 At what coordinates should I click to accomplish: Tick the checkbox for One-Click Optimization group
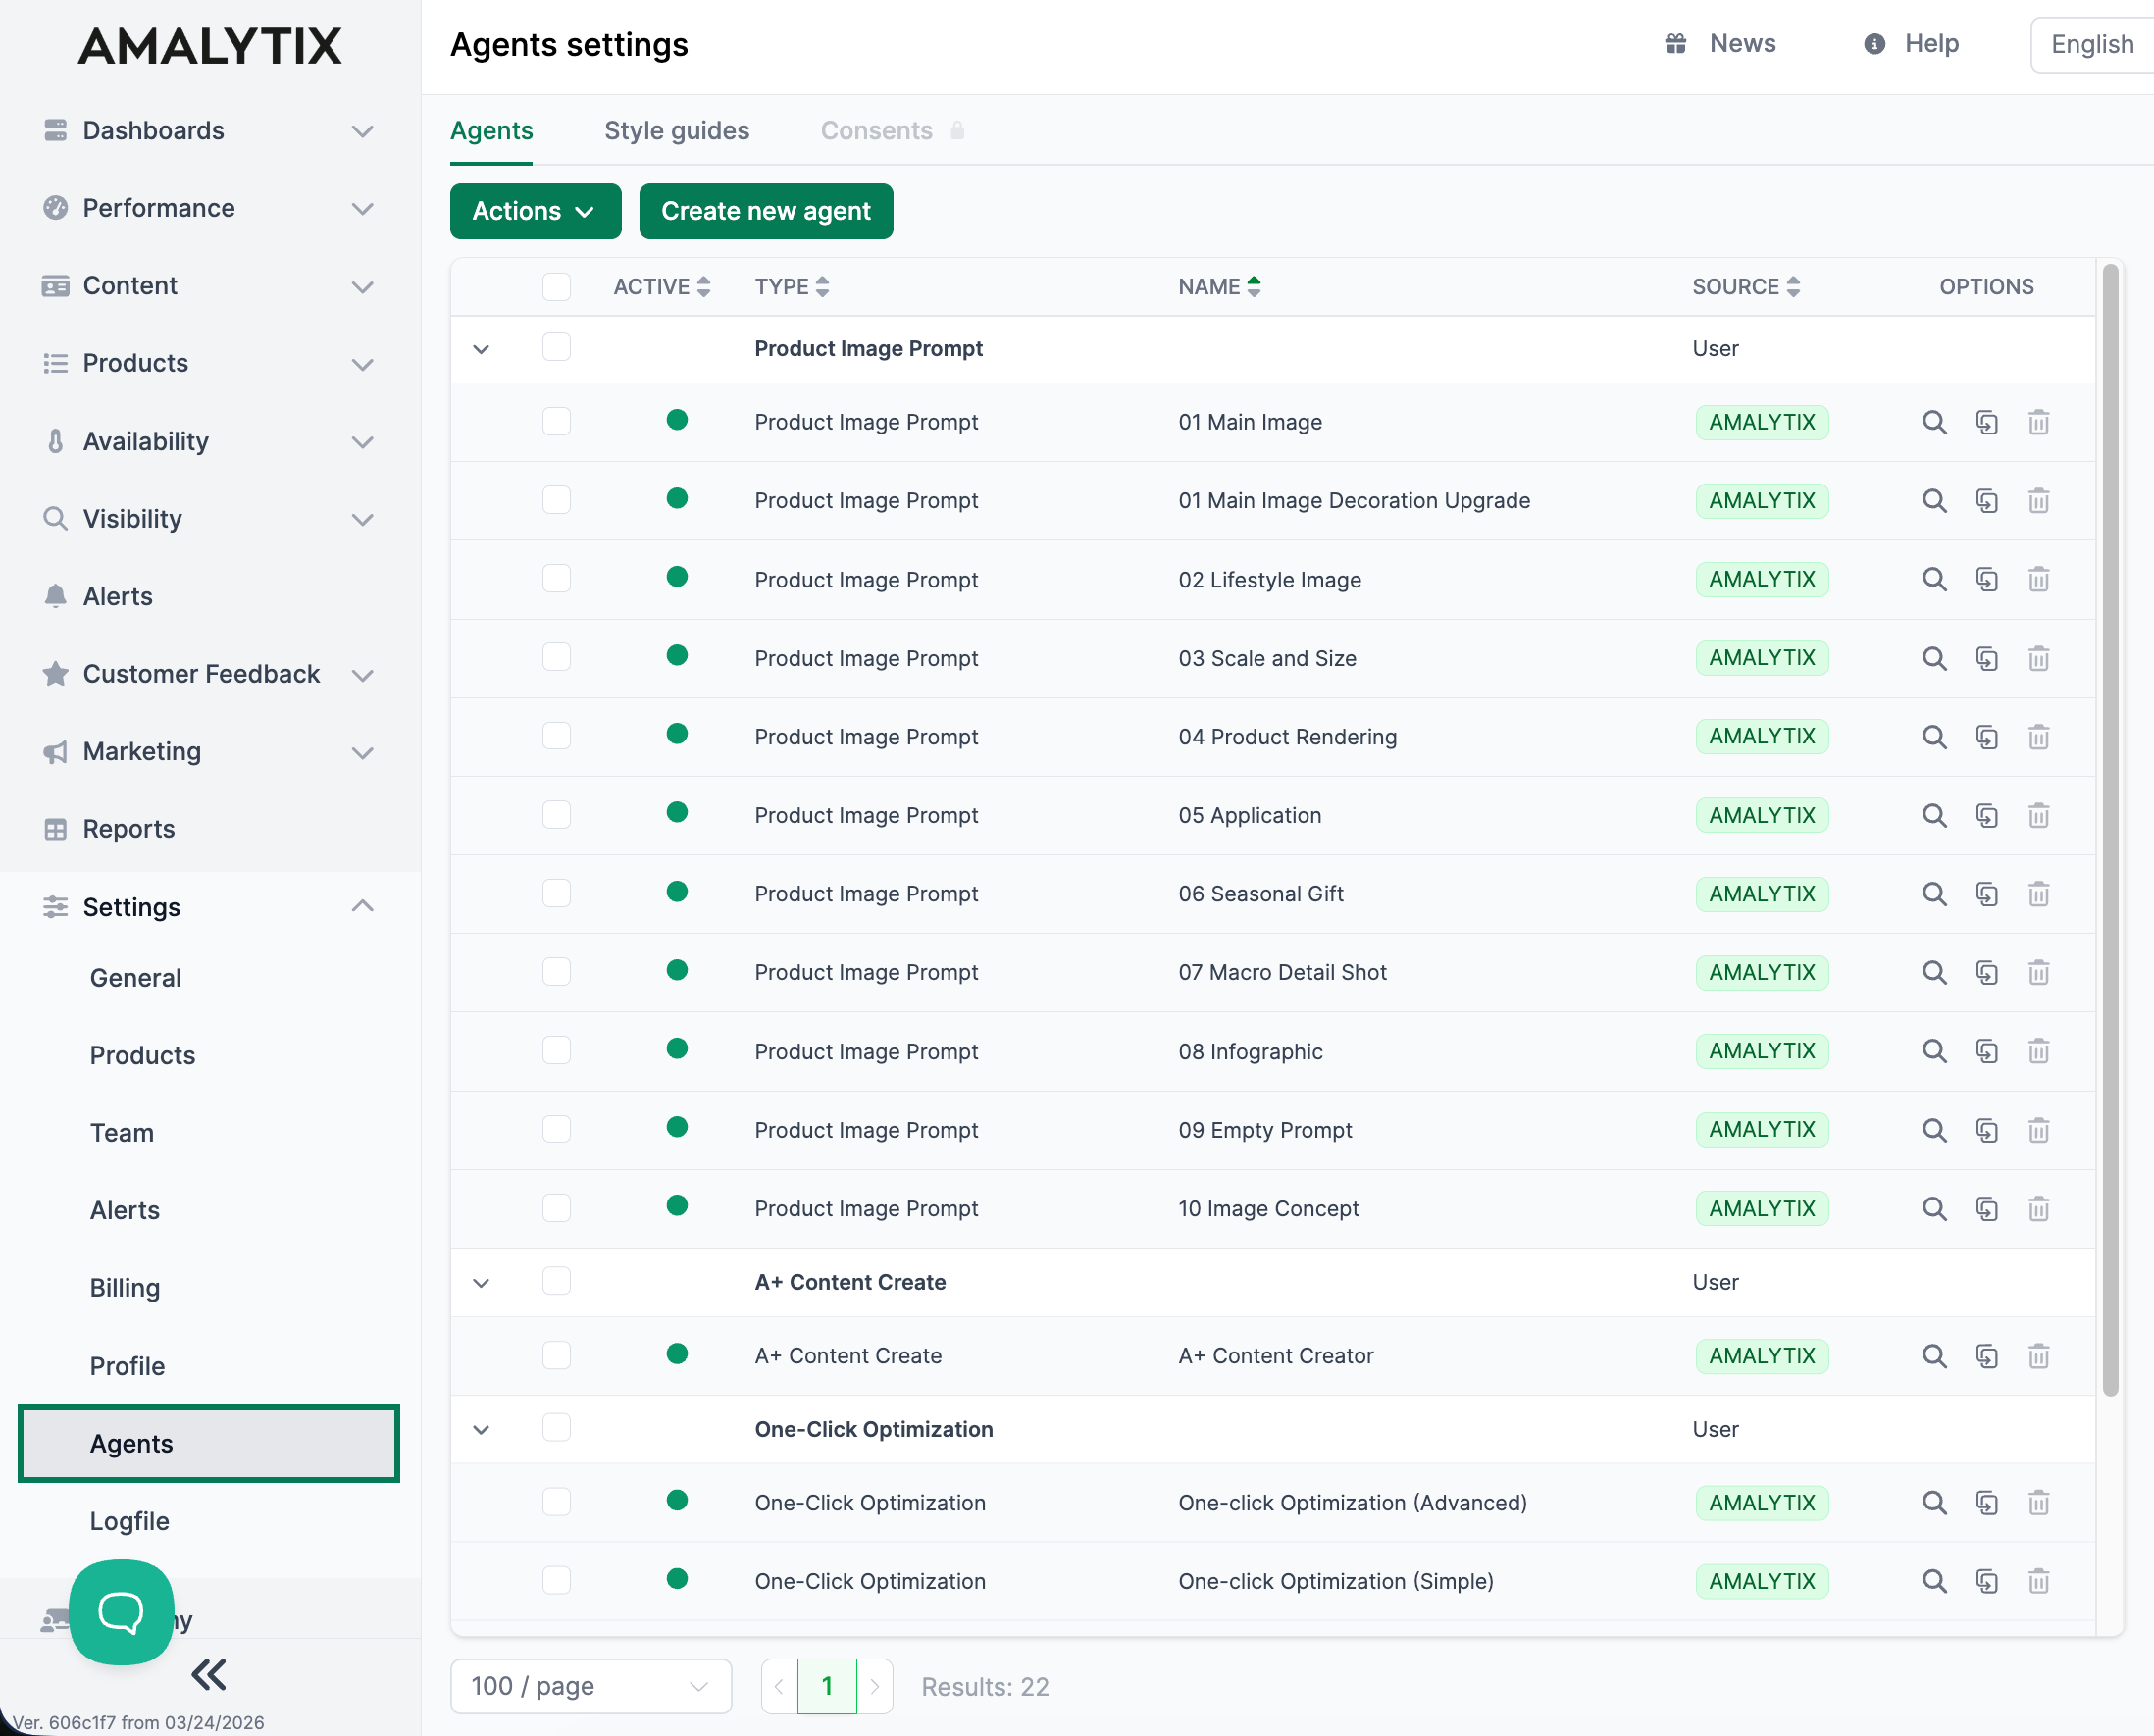click(x=556, y=1429)
